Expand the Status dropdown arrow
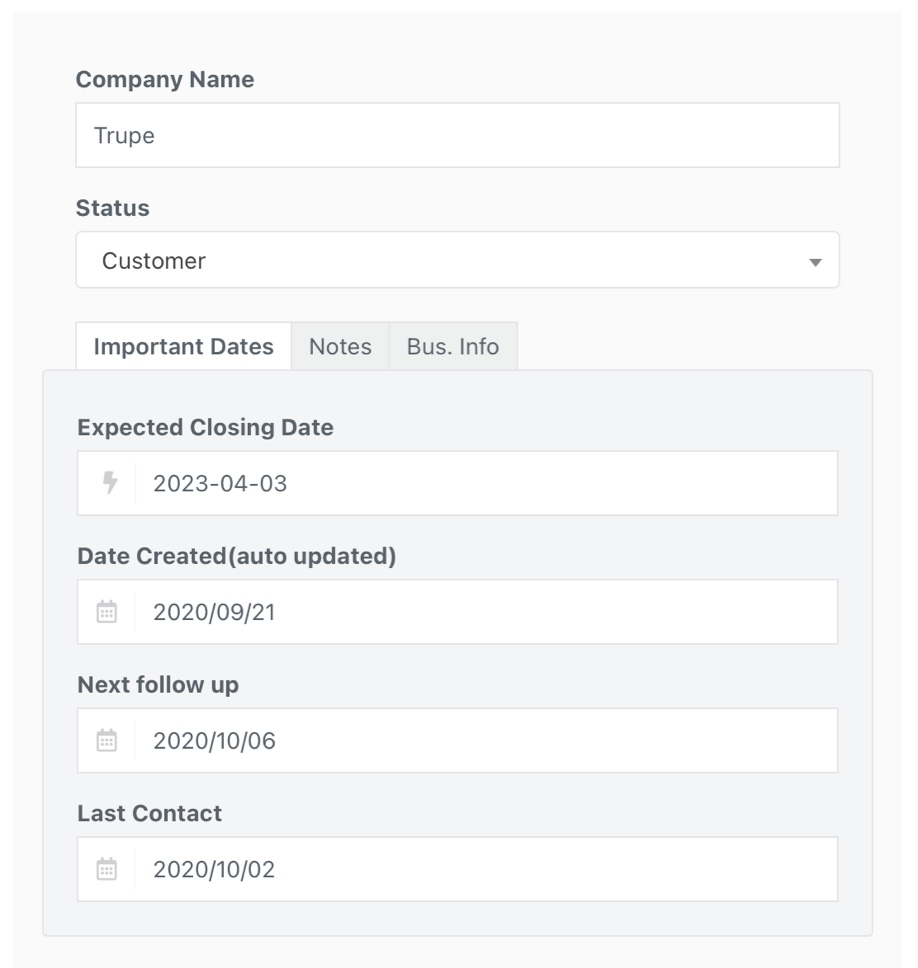The width and height of the screenshot is (918, 968). pyautogui.click(x=815, y=262)
